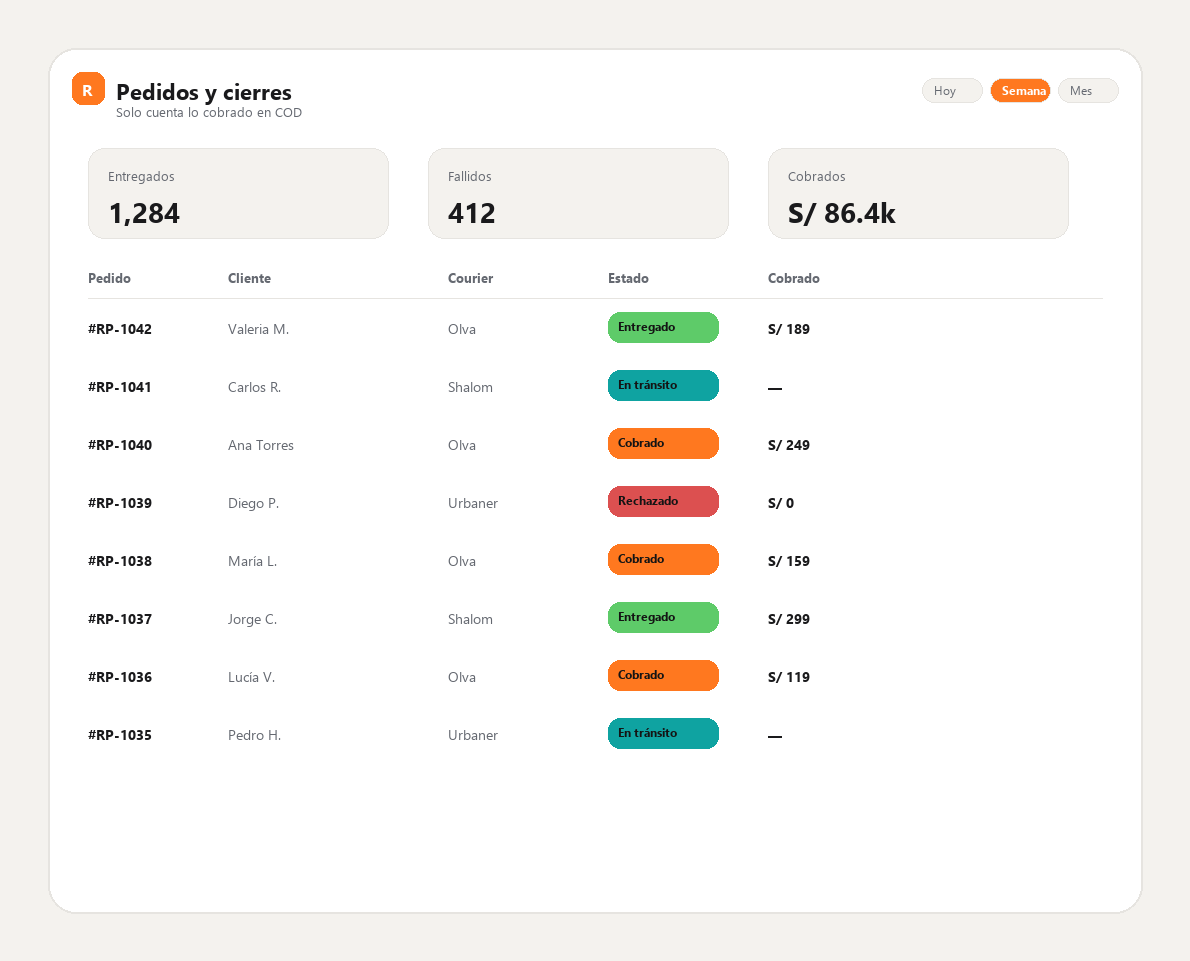1190x961 pixels.
Task: Click the S/ 249 amount
Action: (x=789, y=446)
